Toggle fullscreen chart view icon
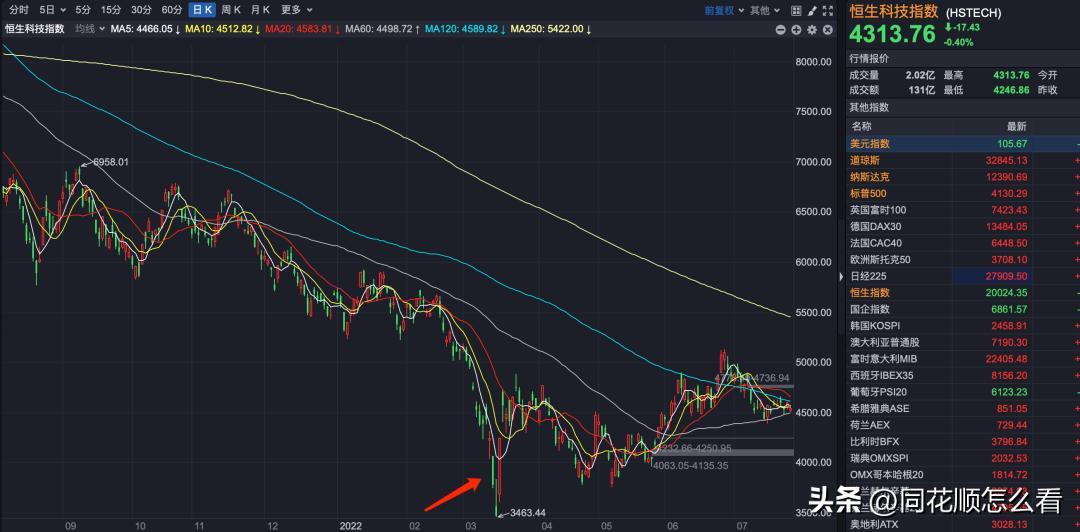The width and height of the screenshot is (1080, 532). (x=827, y=10)
